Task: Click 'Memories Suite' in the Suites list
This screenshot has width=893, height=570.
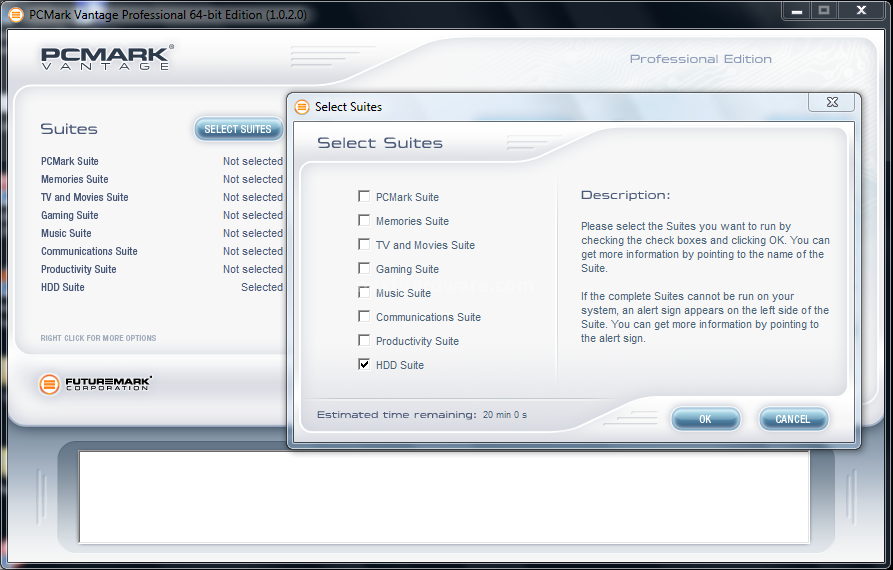Action: click(x=75, y=179)
